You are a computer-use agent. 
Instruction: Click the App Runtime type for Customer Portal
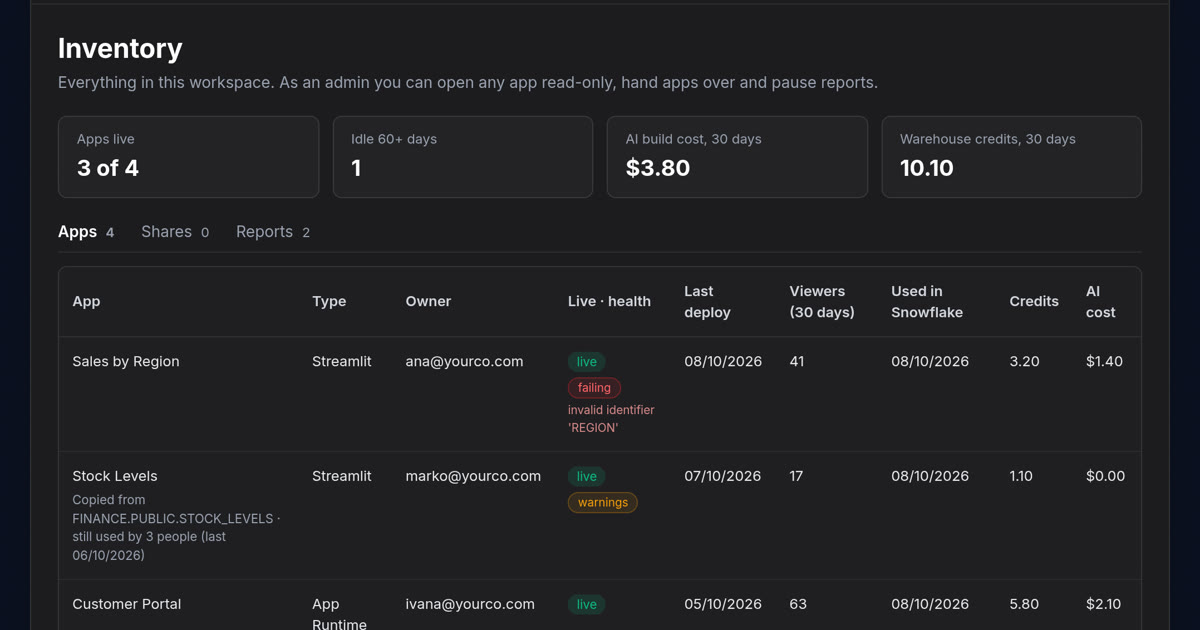click(339, 614)
